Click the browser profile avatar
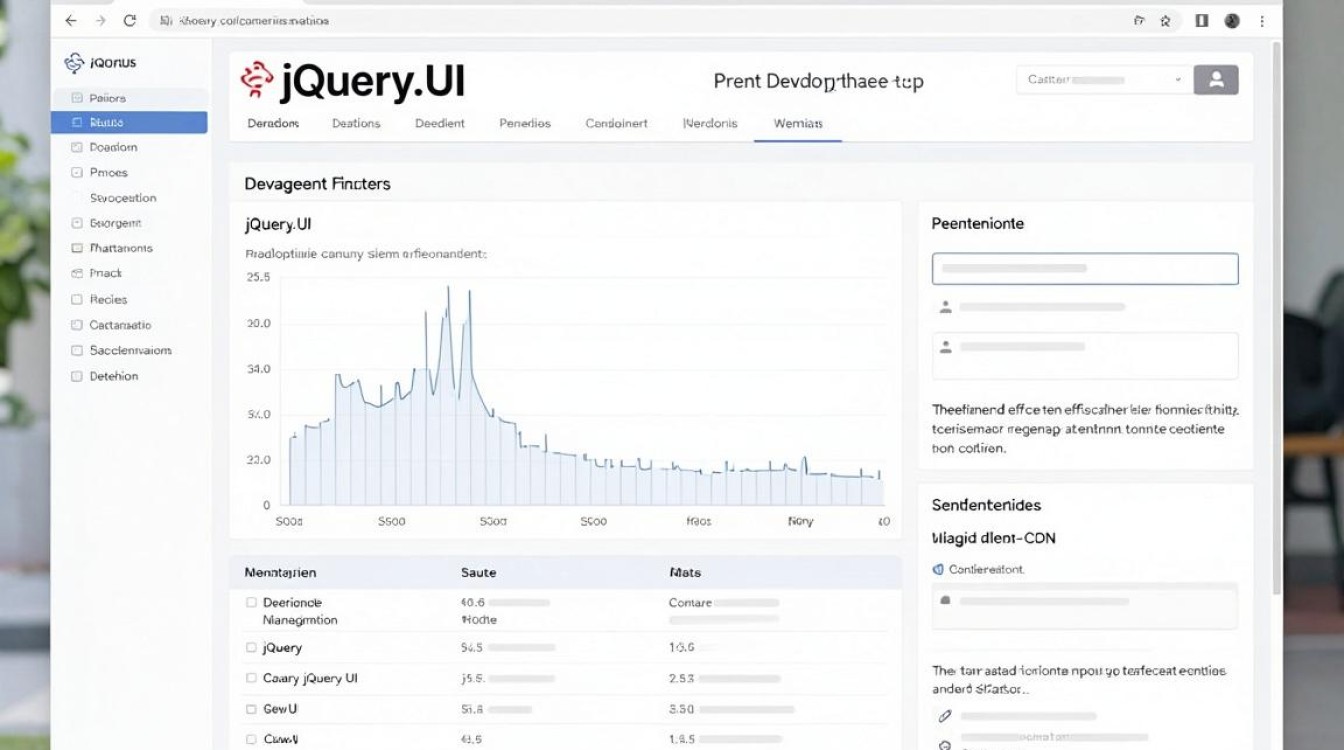 tap(1232, 20)
